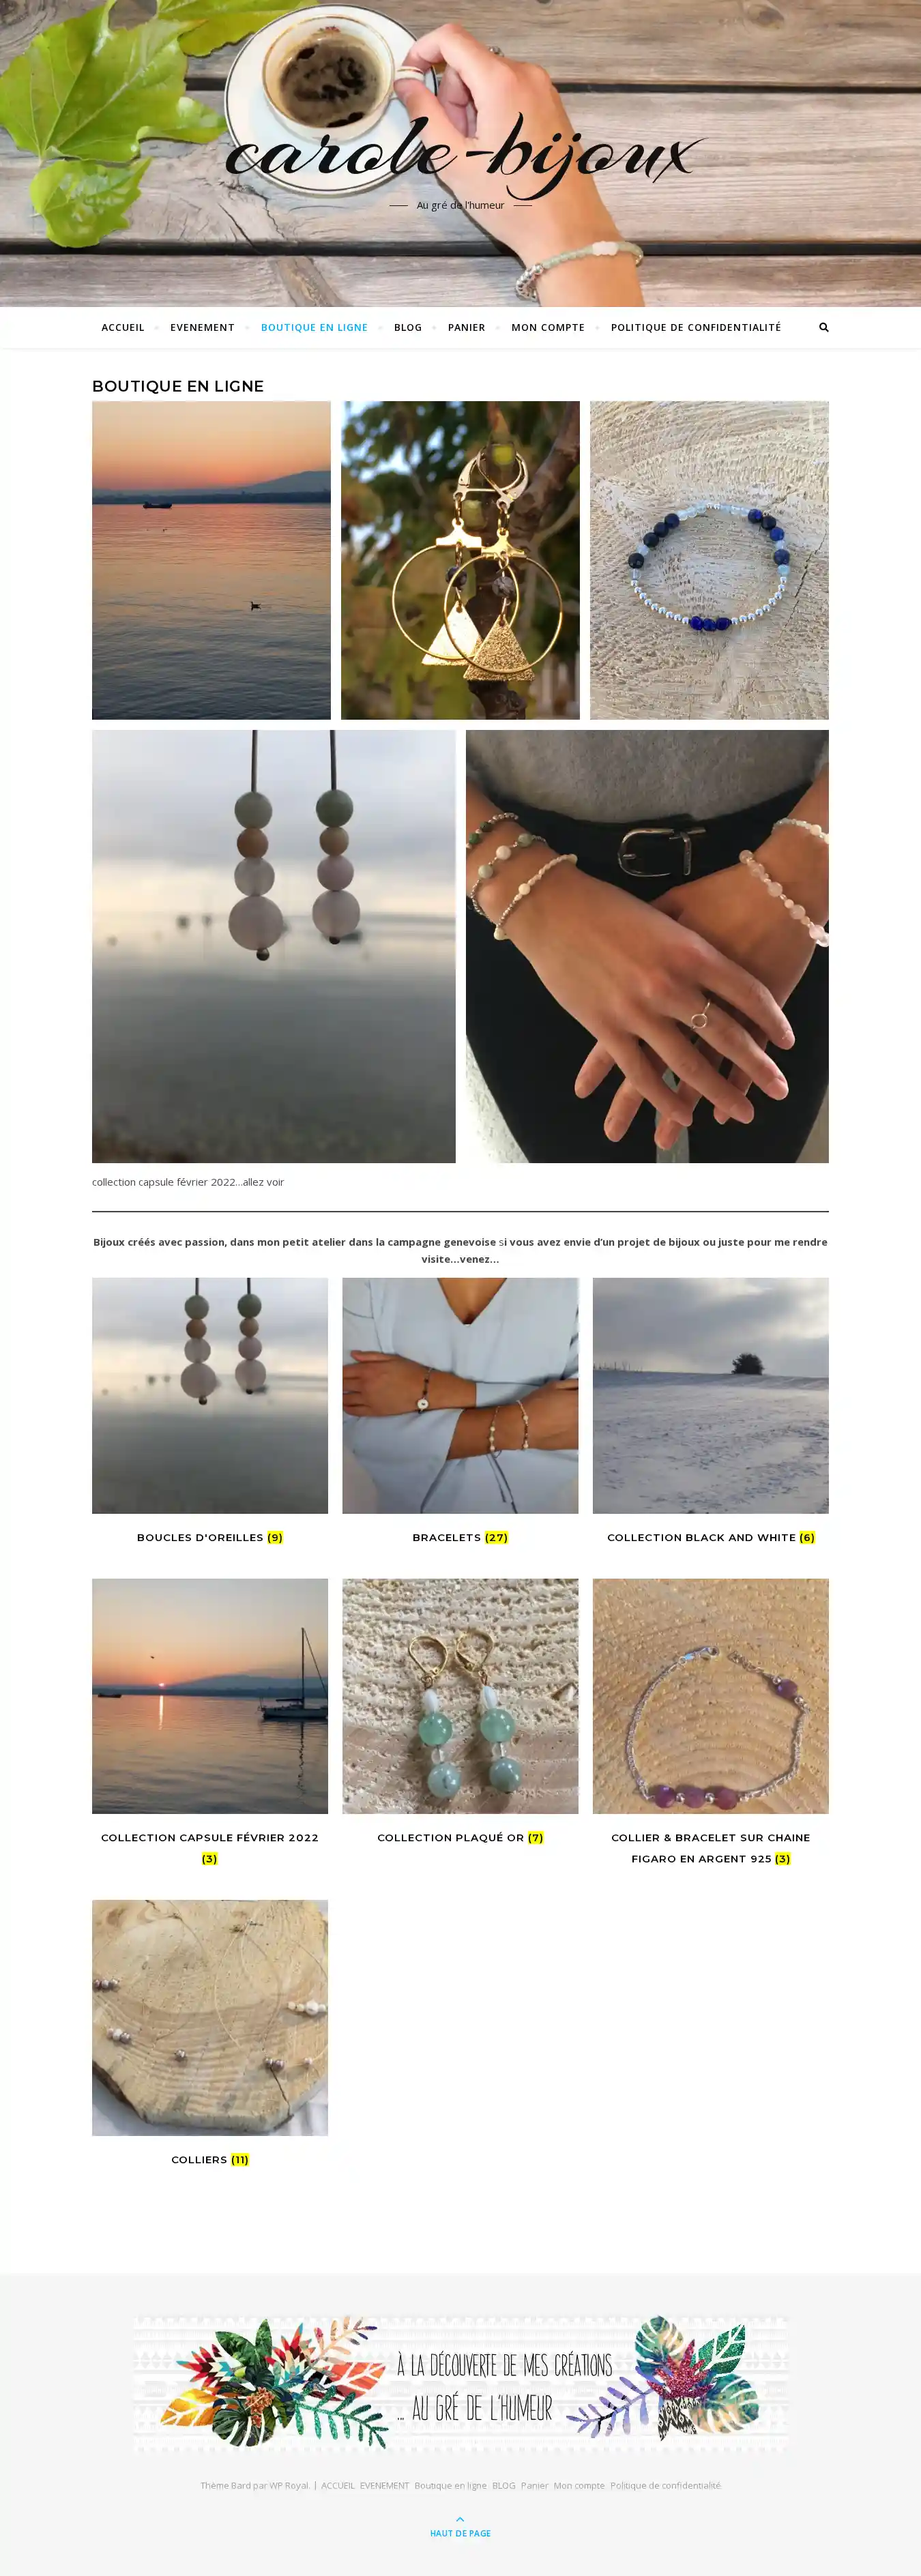Open the search magnifier icon

click(x=824, y=327)
